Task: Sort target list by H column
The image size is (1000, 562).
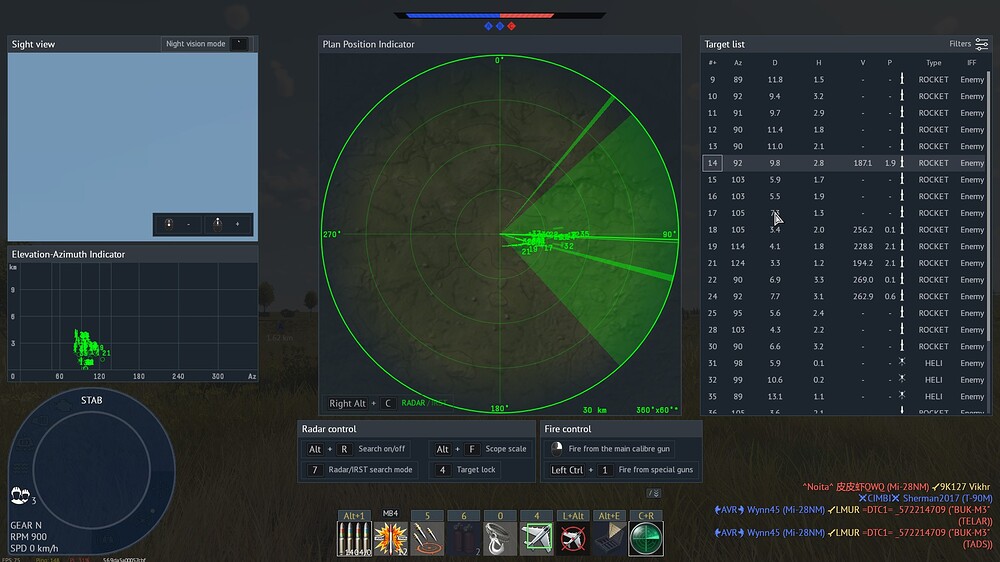Action: 819,63
